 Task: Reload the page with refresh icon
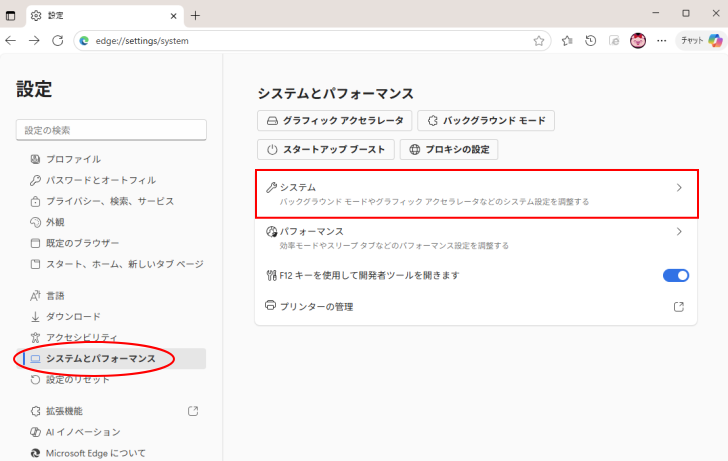pos(57,41)
